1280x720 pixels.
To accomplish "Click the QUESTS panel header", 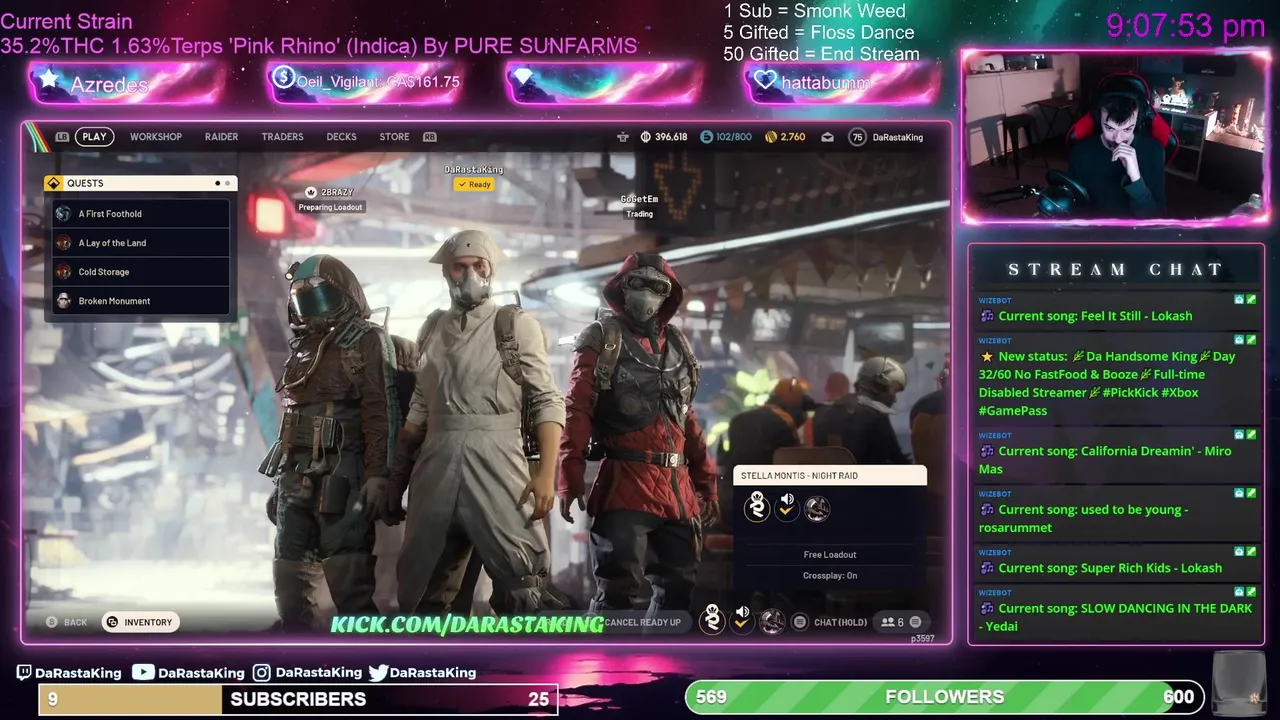I will pyautogui.click(x=140, y=183).
